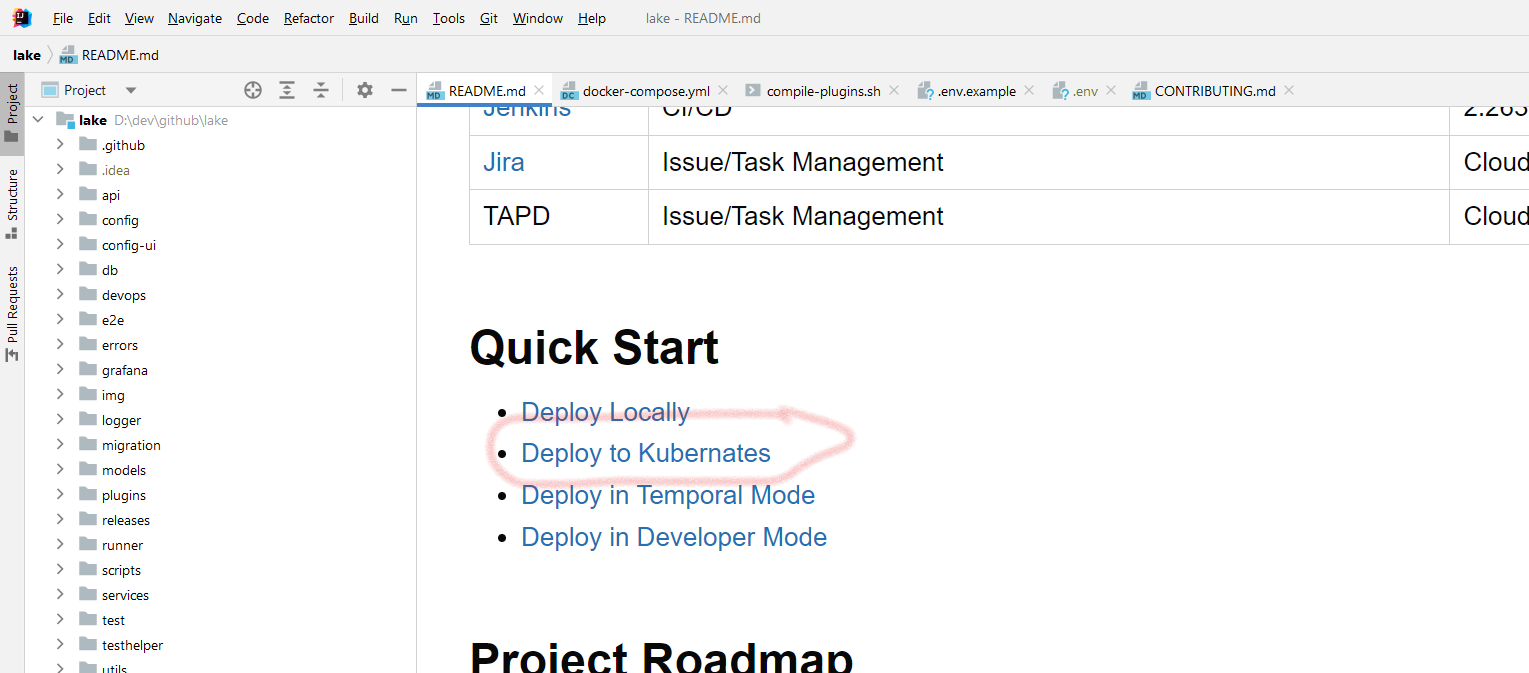Expand the grafana folder
Viewport: 1529px width, 673px height.
(60, 370)
